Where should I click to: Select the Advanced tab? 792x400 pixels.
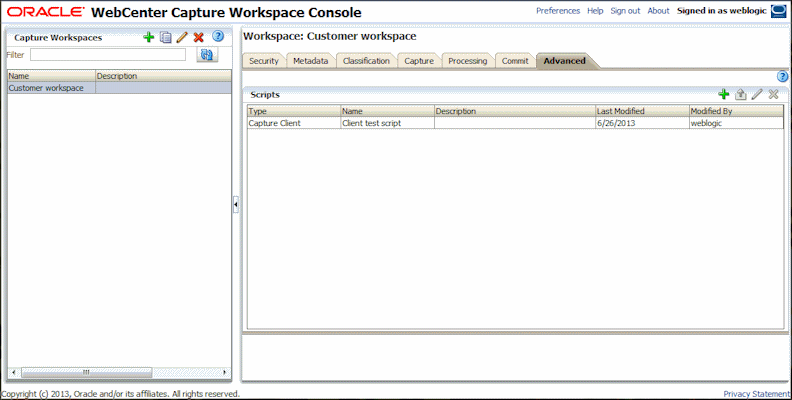point(565,61)
